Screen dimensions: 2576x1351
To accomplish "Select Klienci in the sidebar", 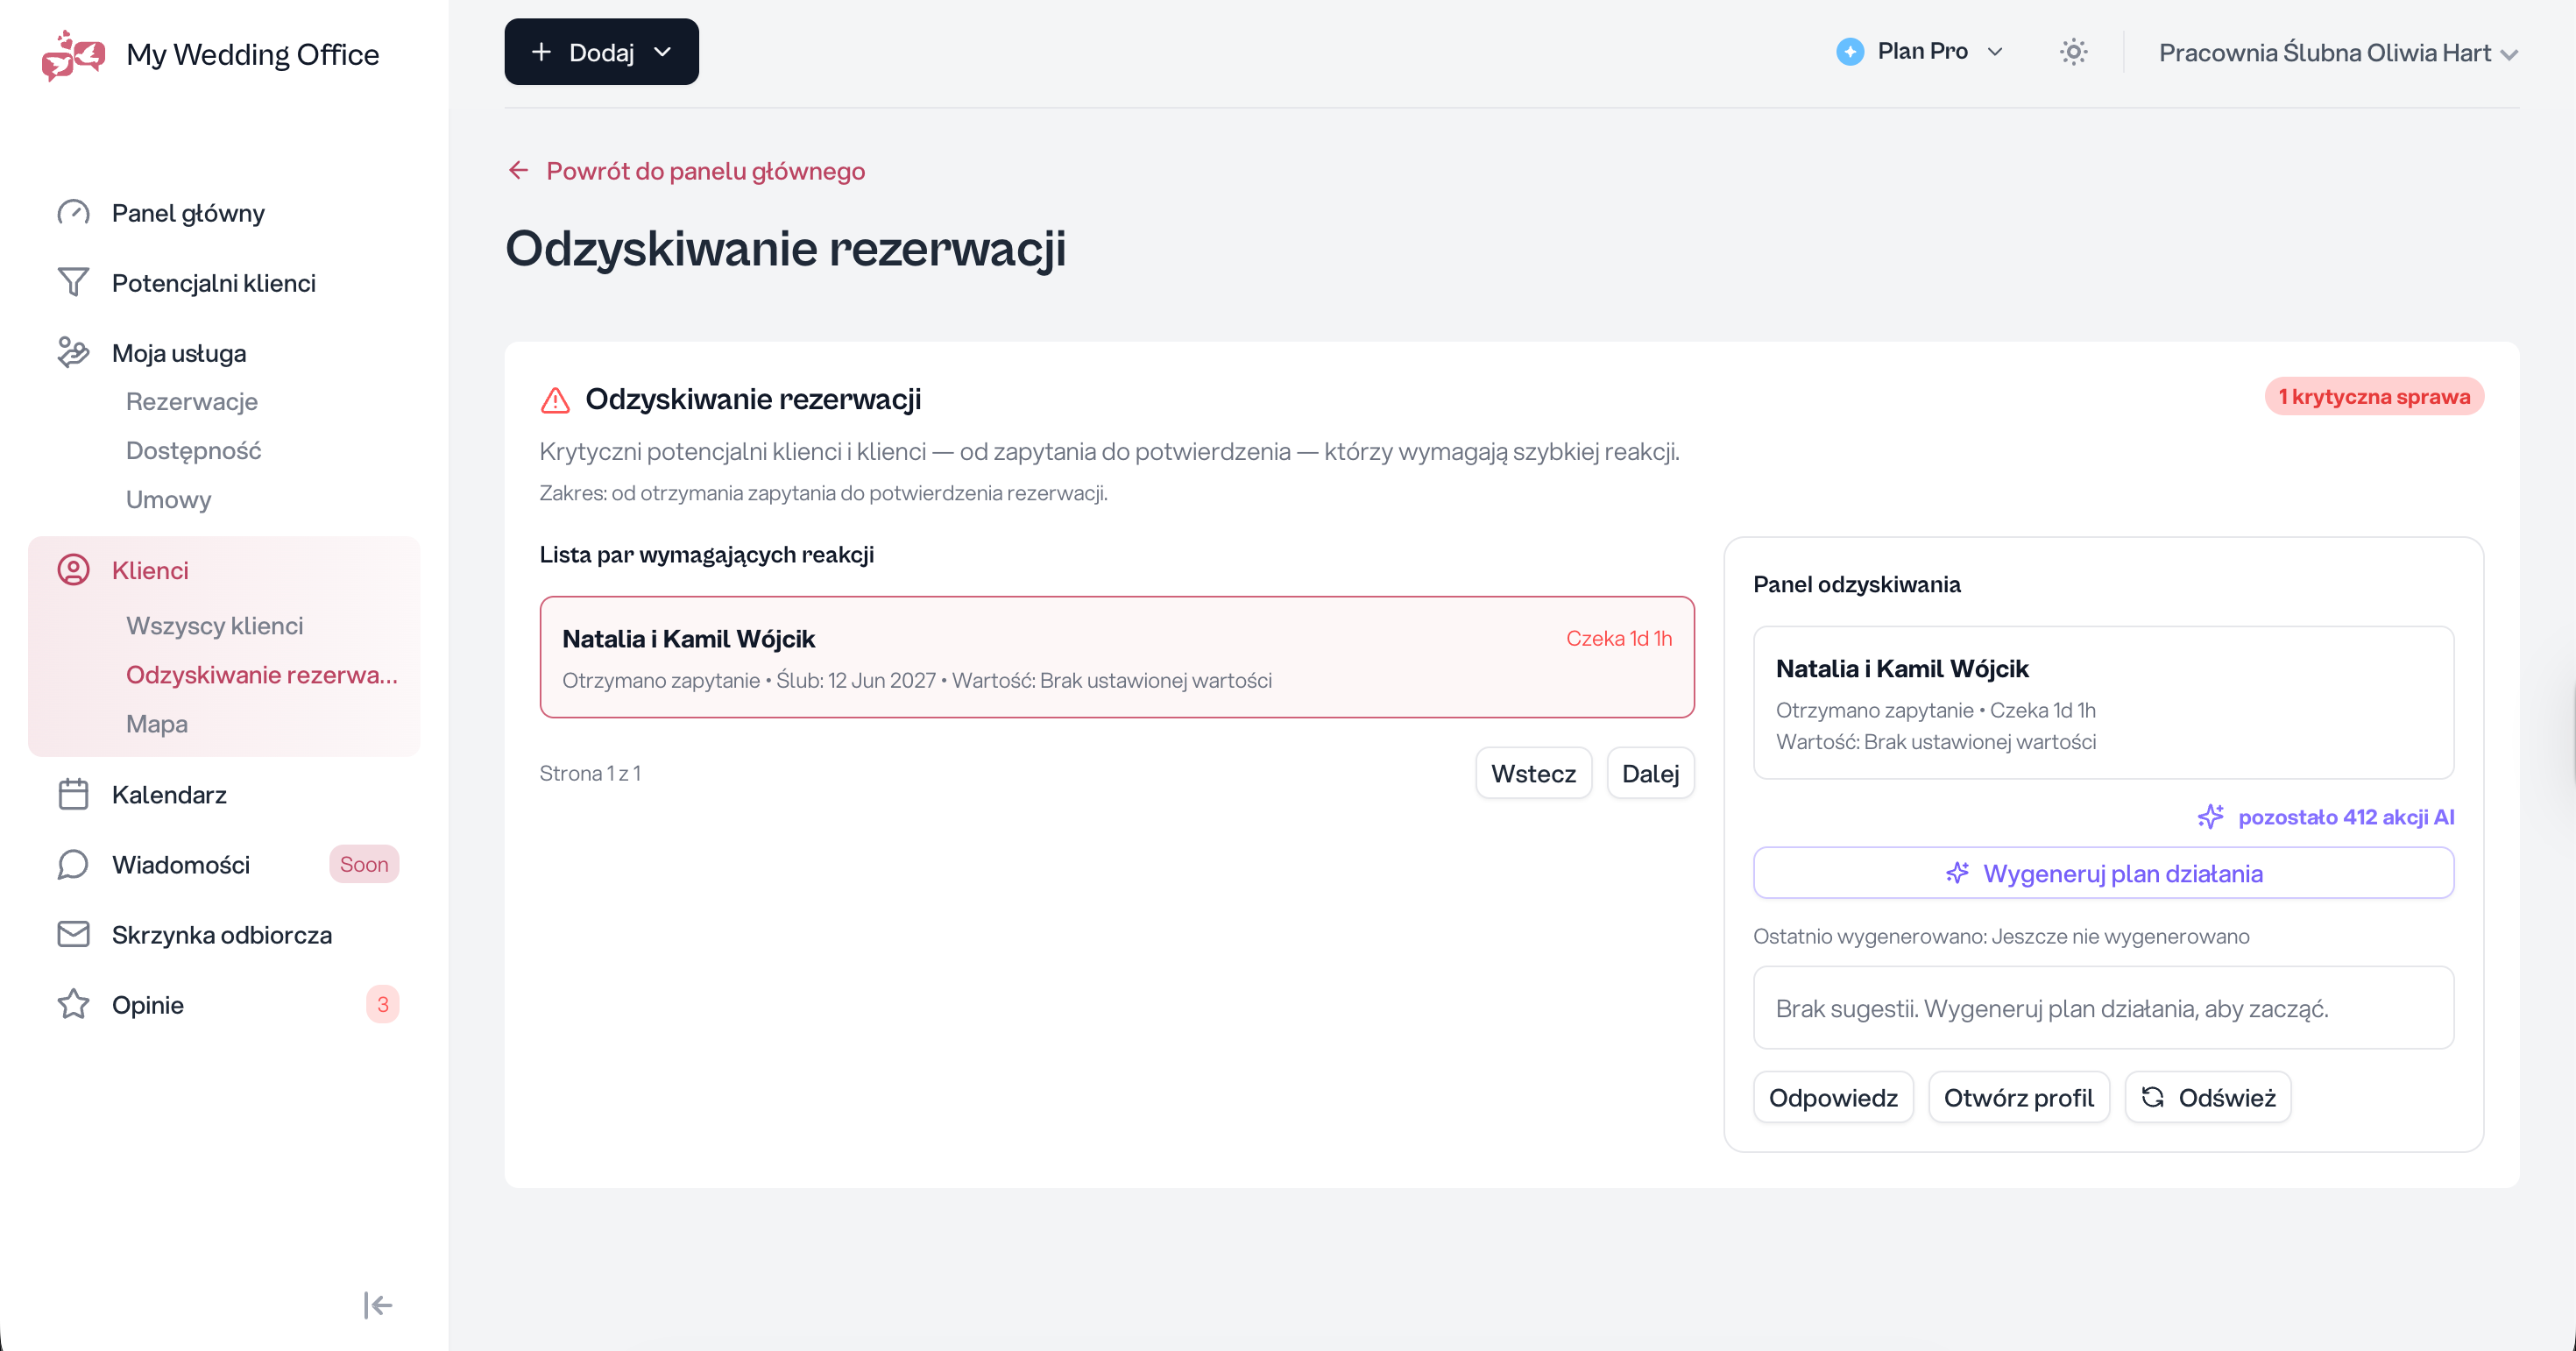I will pyautogui.click(x=150, y=570).
